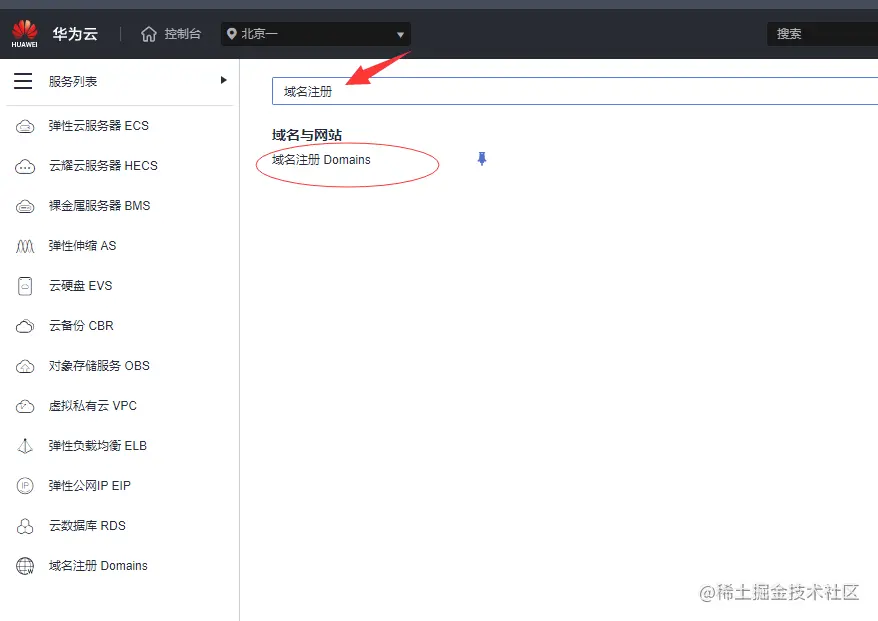The width and height of the screenshot is (878, 621).
Task: Open 云耀云服务器 HECS service
Action: click(103, 166)
